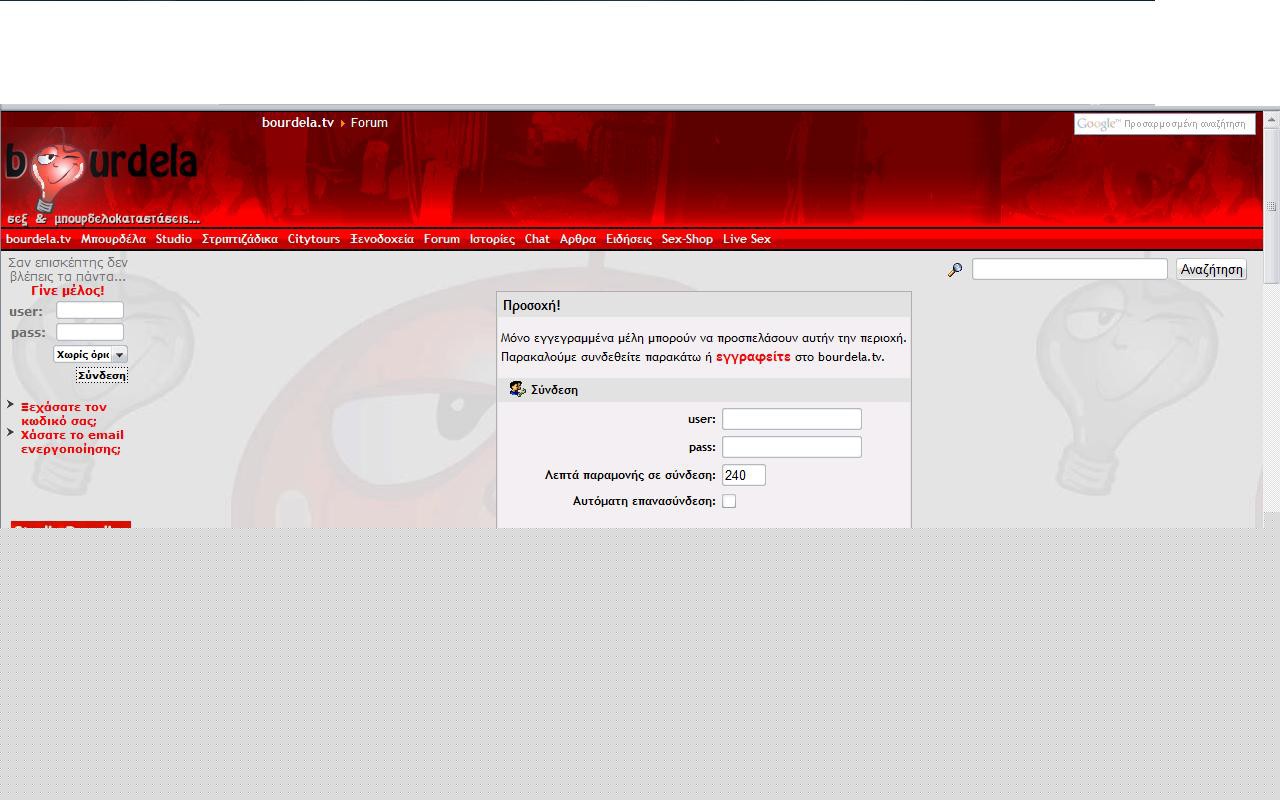Screen dimensions: 1280x800
Task: Click the Λεπτά παραμονής field showing 240
Action: point(743,475)
